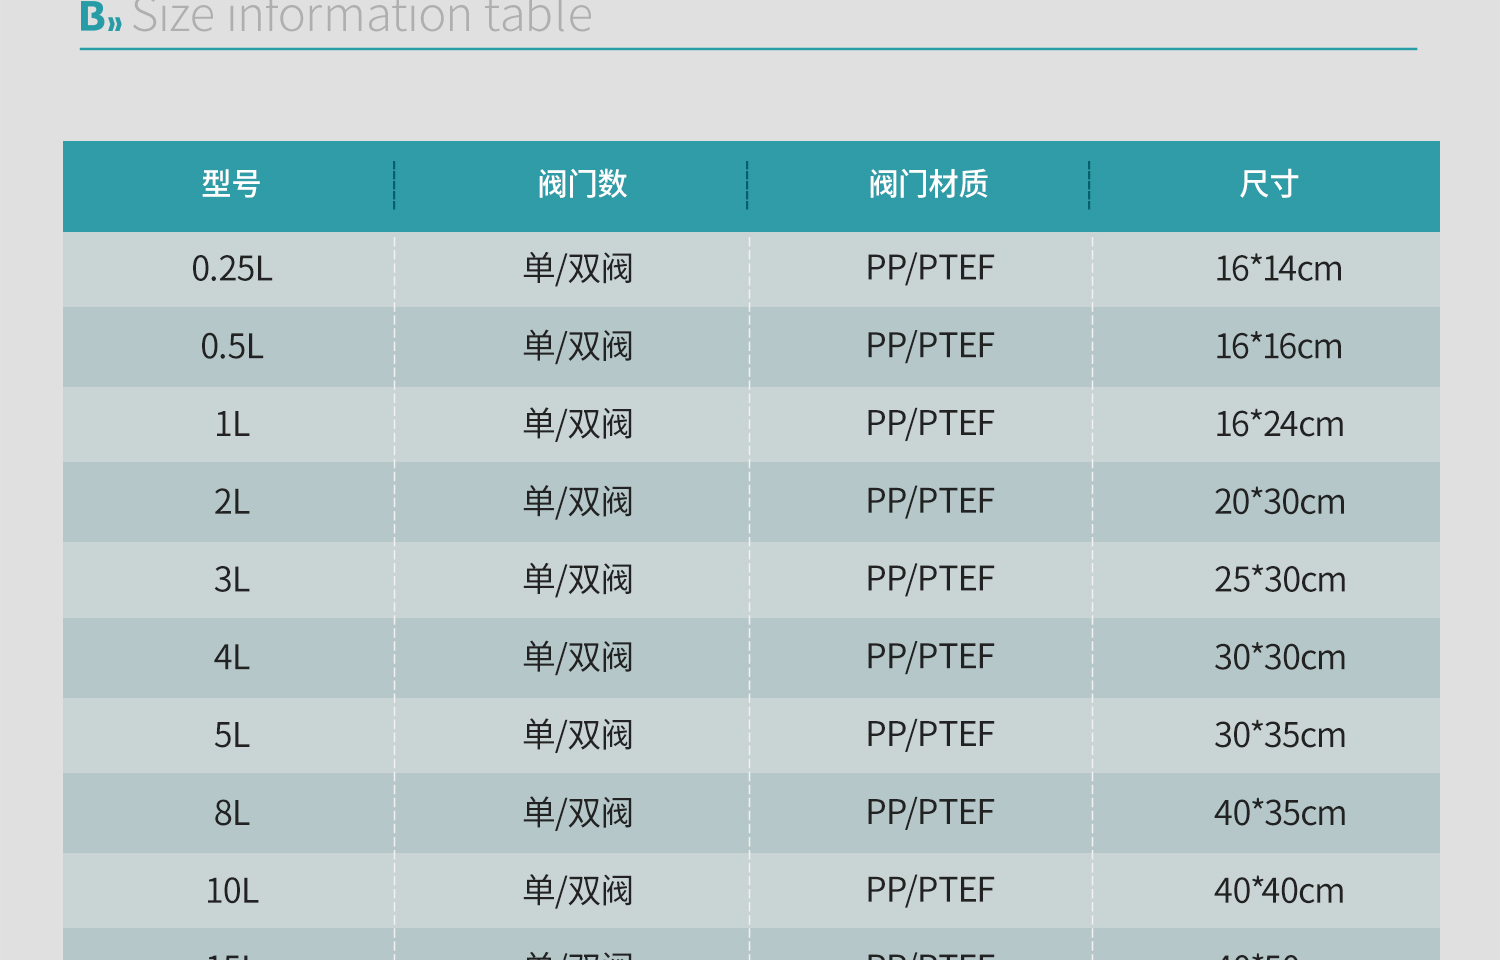Click the 1L model cell

click(x=232, y=424)
